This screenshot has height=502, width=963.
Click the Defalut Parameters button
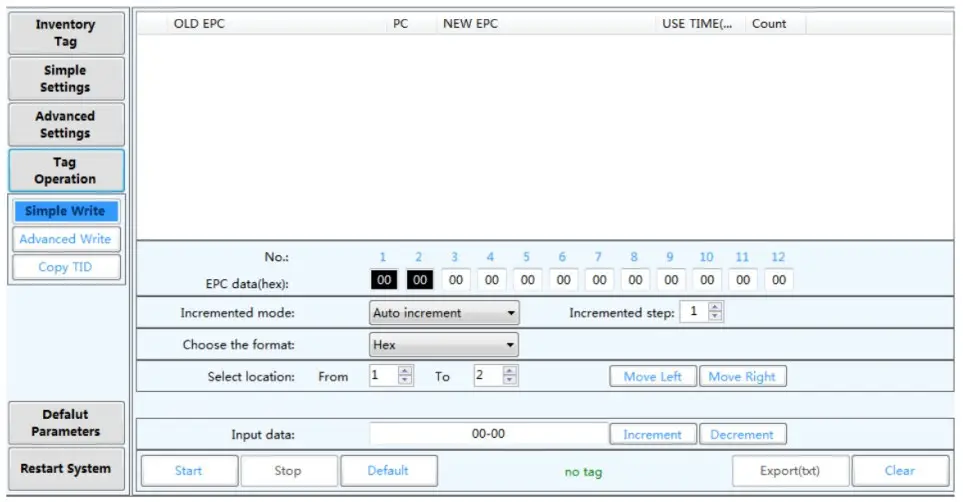tap(66, 423)
